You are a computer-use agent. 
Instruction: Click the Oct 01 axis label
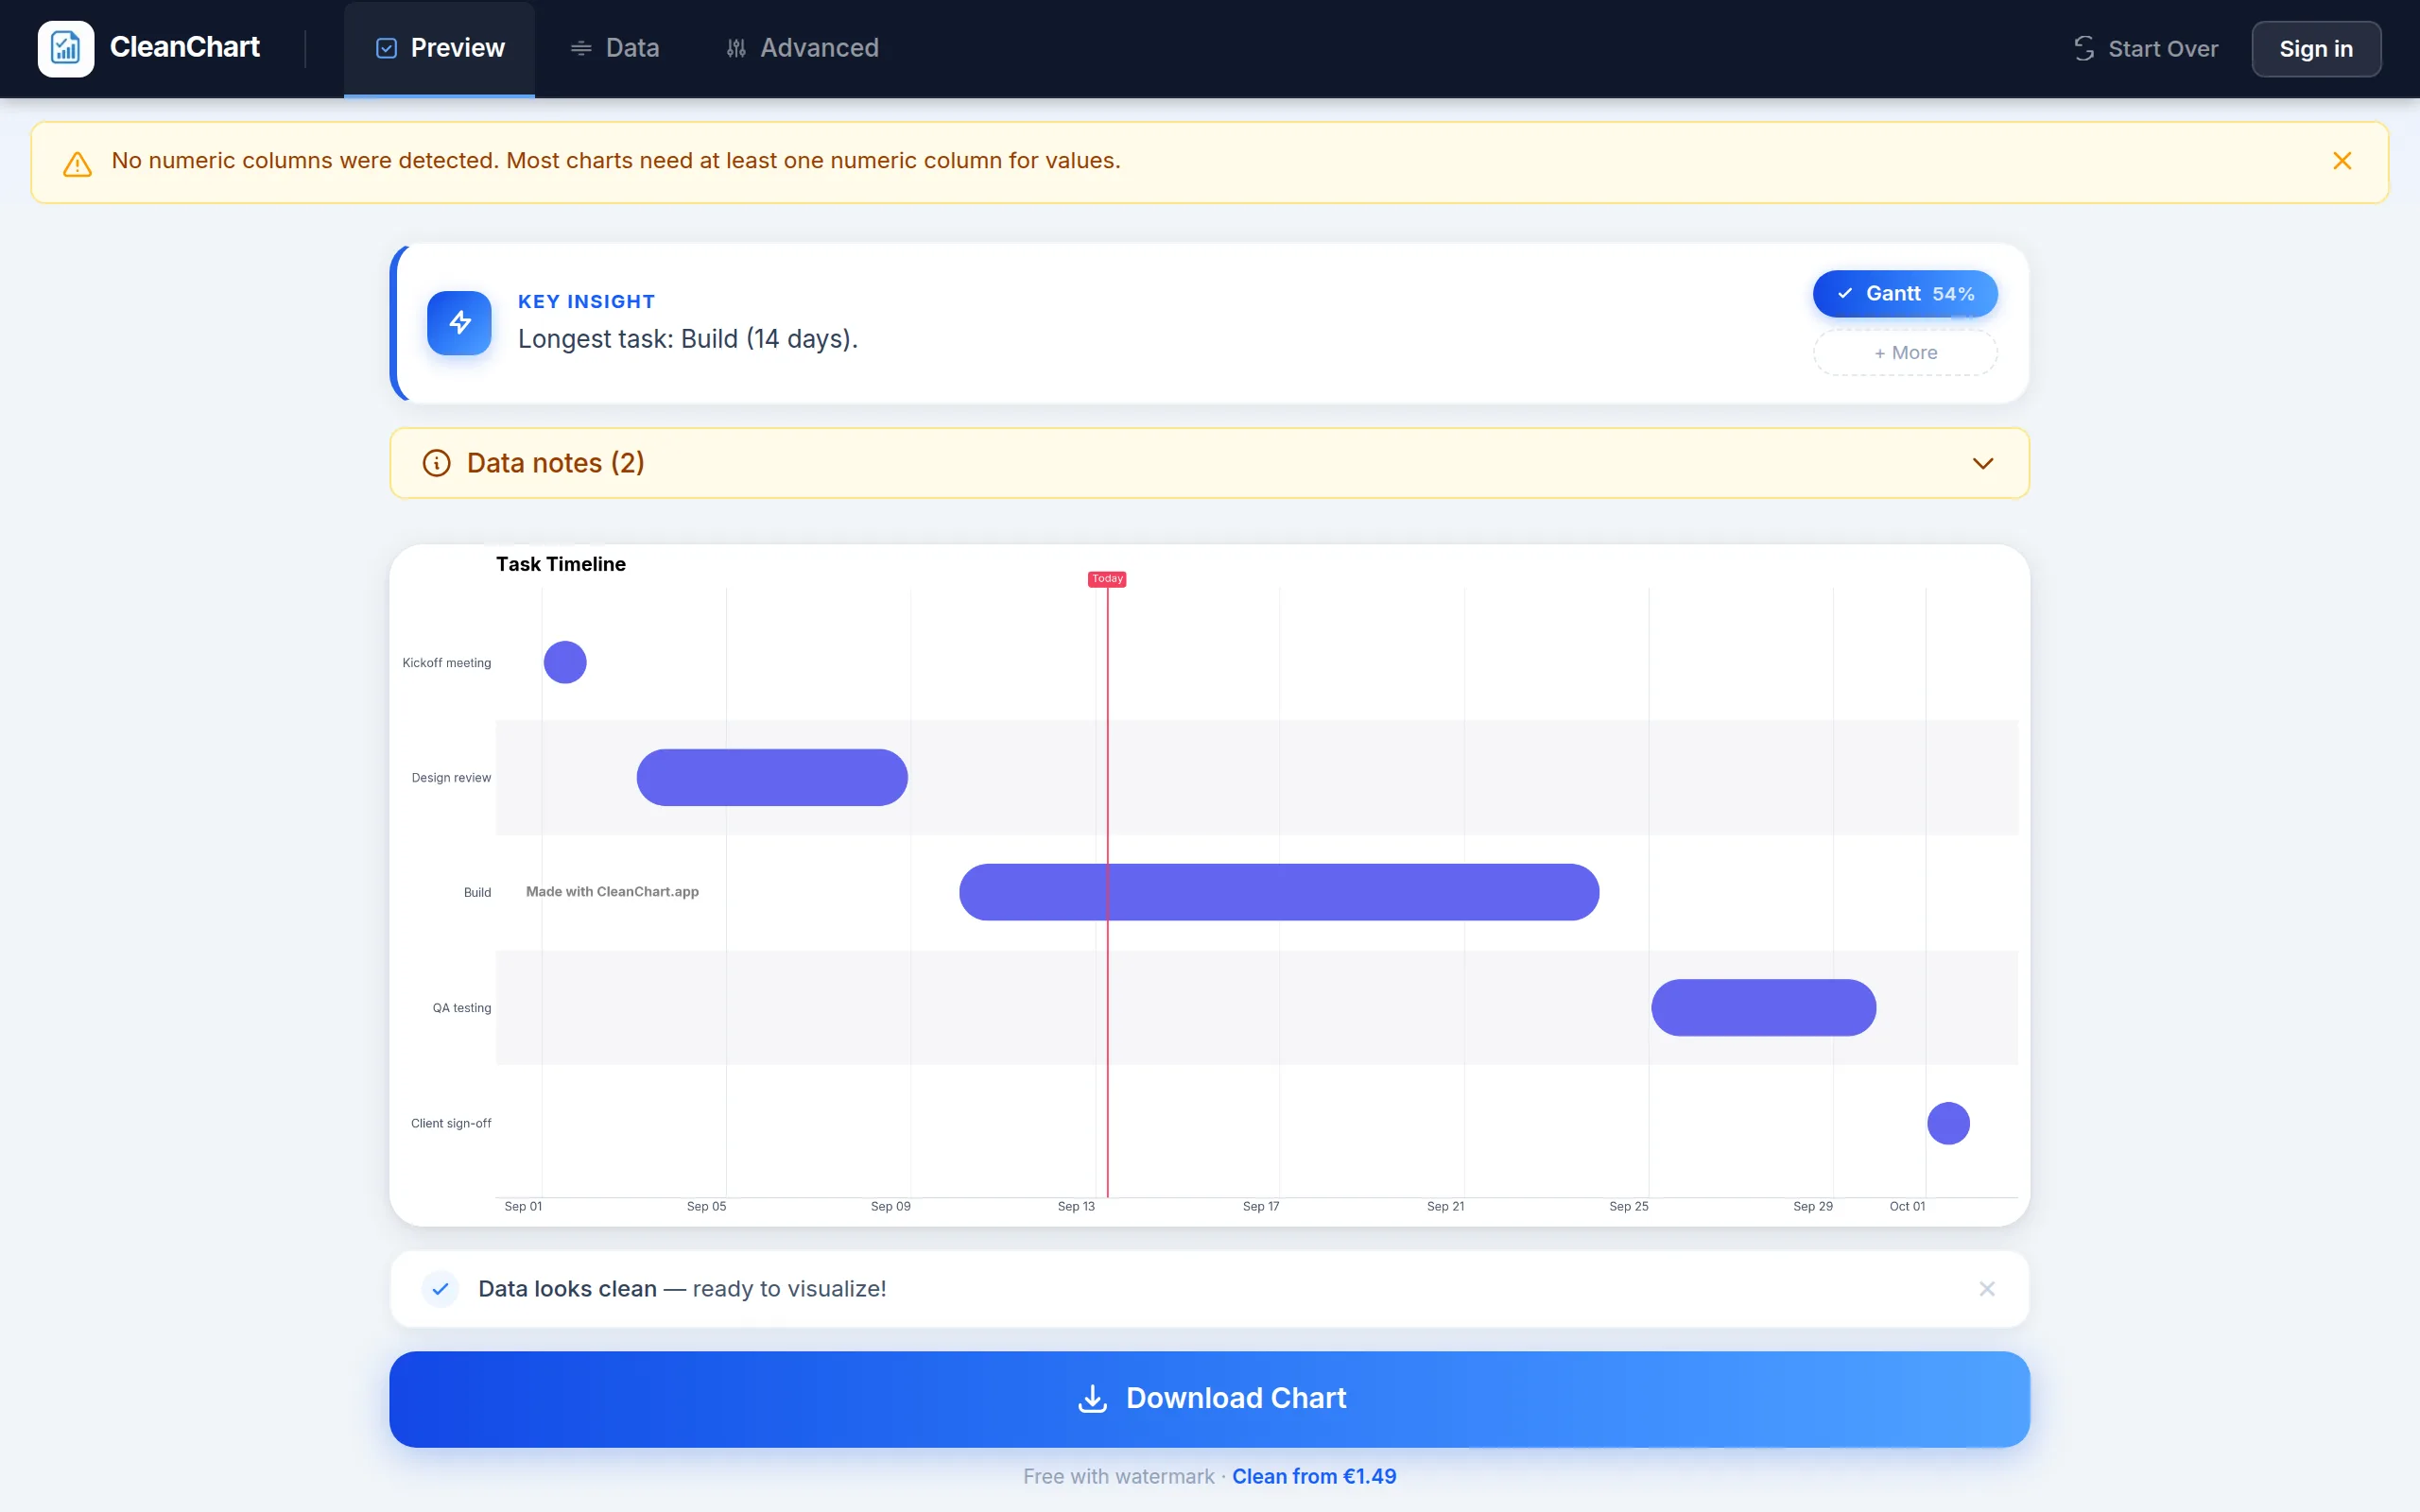1907,1207
